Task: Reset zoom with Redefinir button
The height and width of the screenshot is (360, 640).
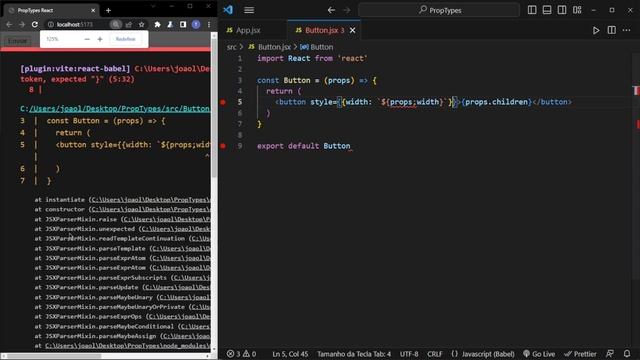Action: [125, 39]
